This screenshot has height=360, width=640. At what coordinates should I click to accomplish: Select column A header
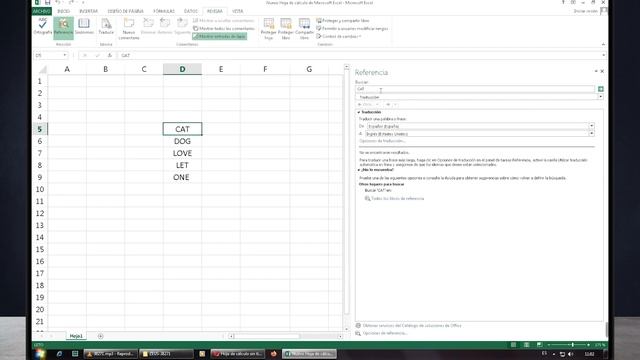pos(67,69)
